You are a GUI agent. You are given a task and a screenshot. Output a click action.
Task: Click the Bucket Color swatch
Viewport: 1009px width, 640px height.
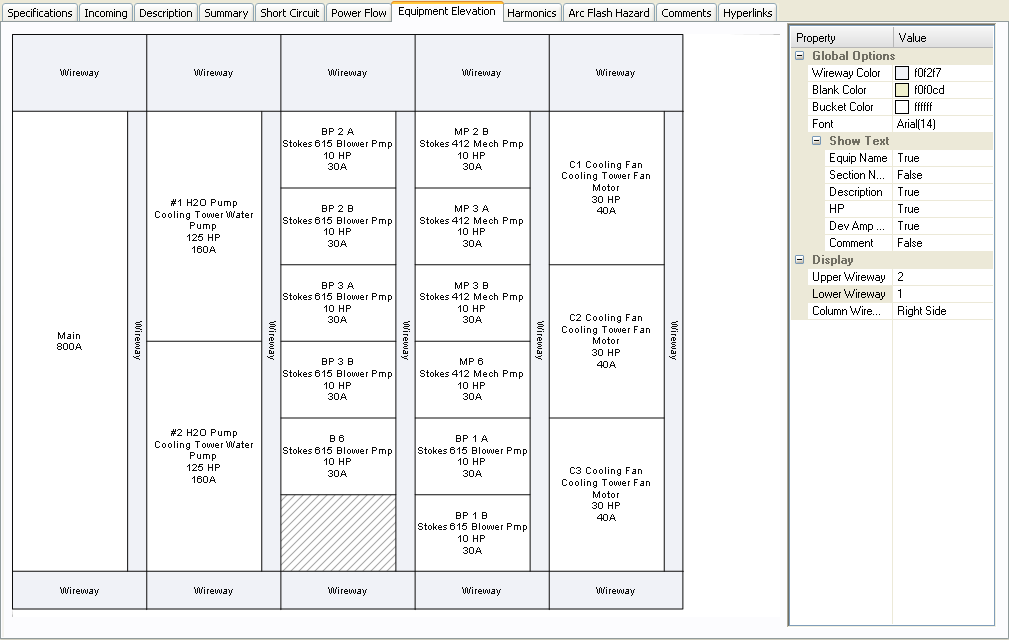(902, 107)
